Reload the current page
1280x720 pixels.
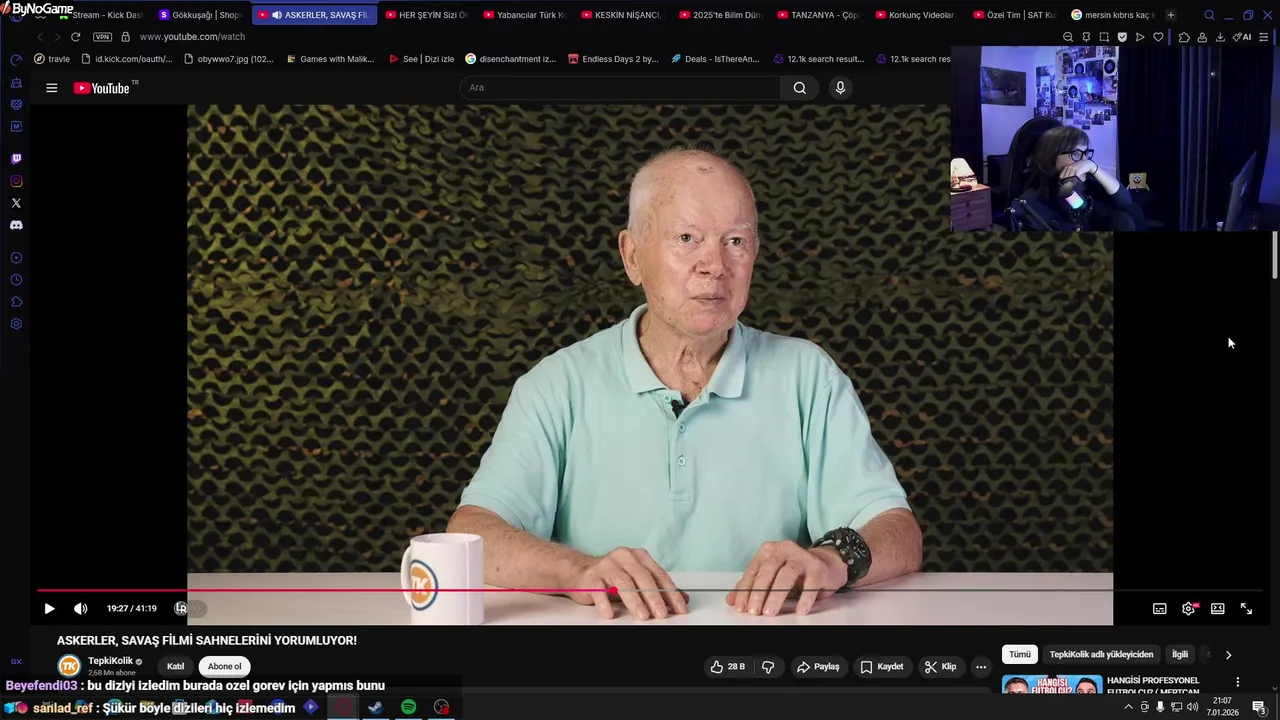tap(75, 37)
